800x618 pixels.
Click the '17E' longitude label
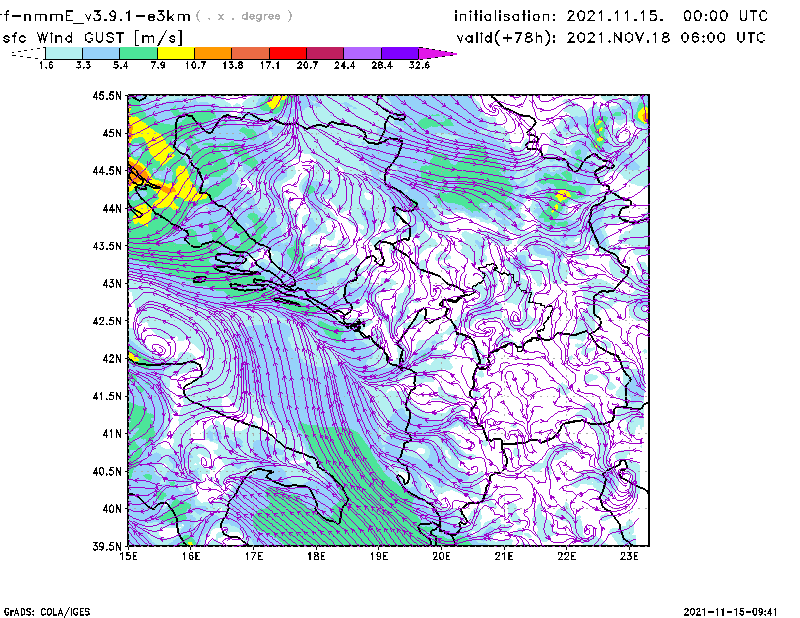point(254,556)
